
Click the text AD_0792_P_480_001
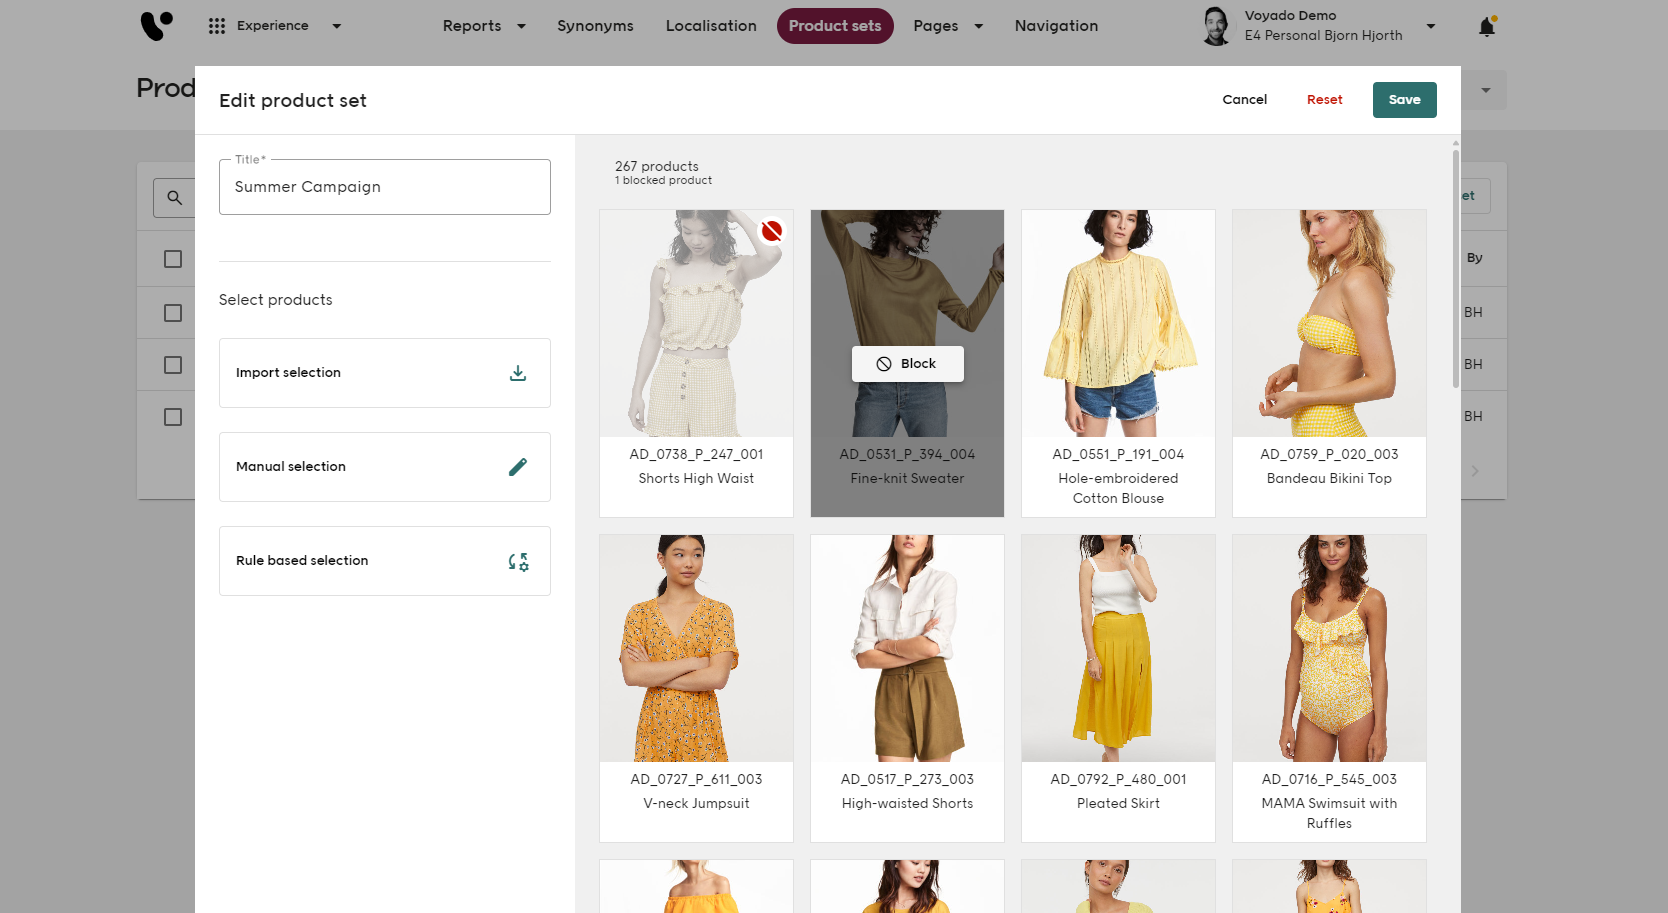[1118, 779]
